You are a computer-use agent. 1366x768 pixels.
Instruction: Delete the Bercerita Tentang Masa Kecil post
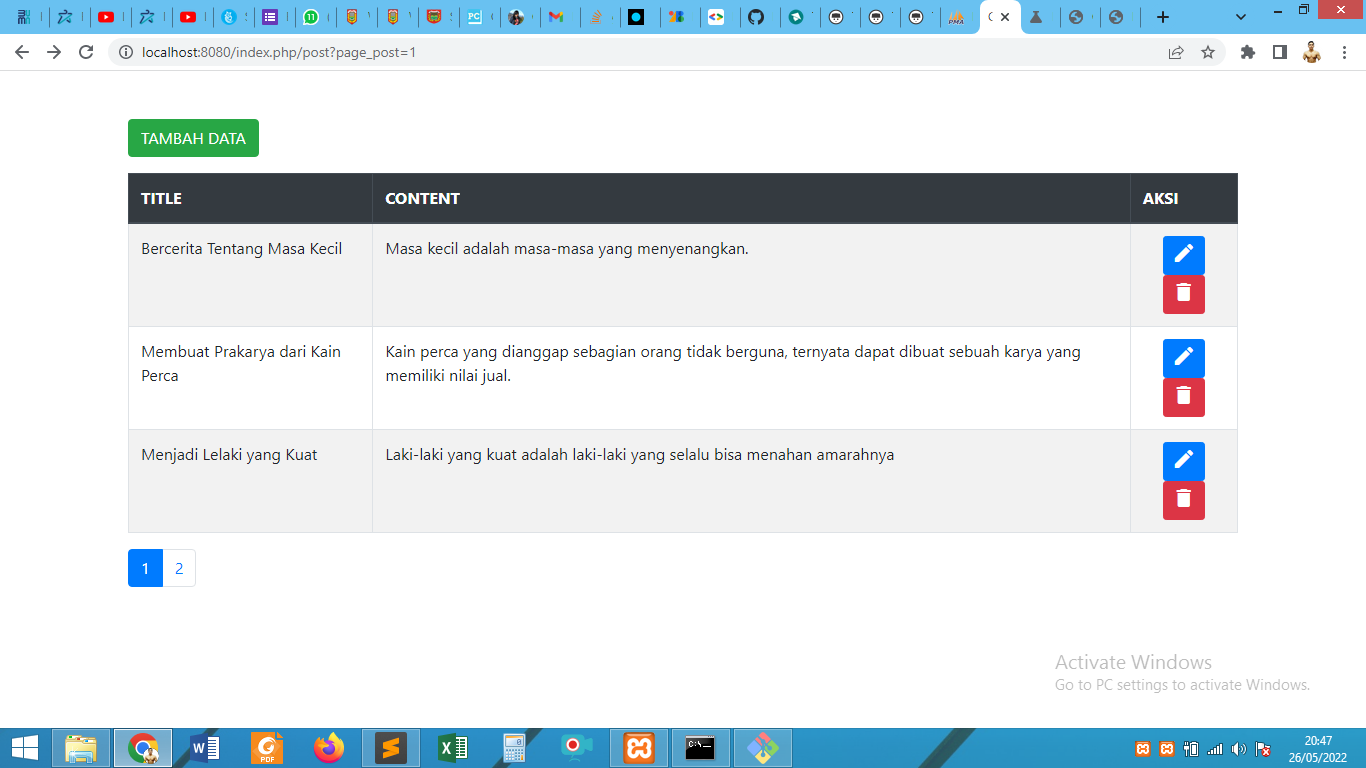(x=1184, y=294)
